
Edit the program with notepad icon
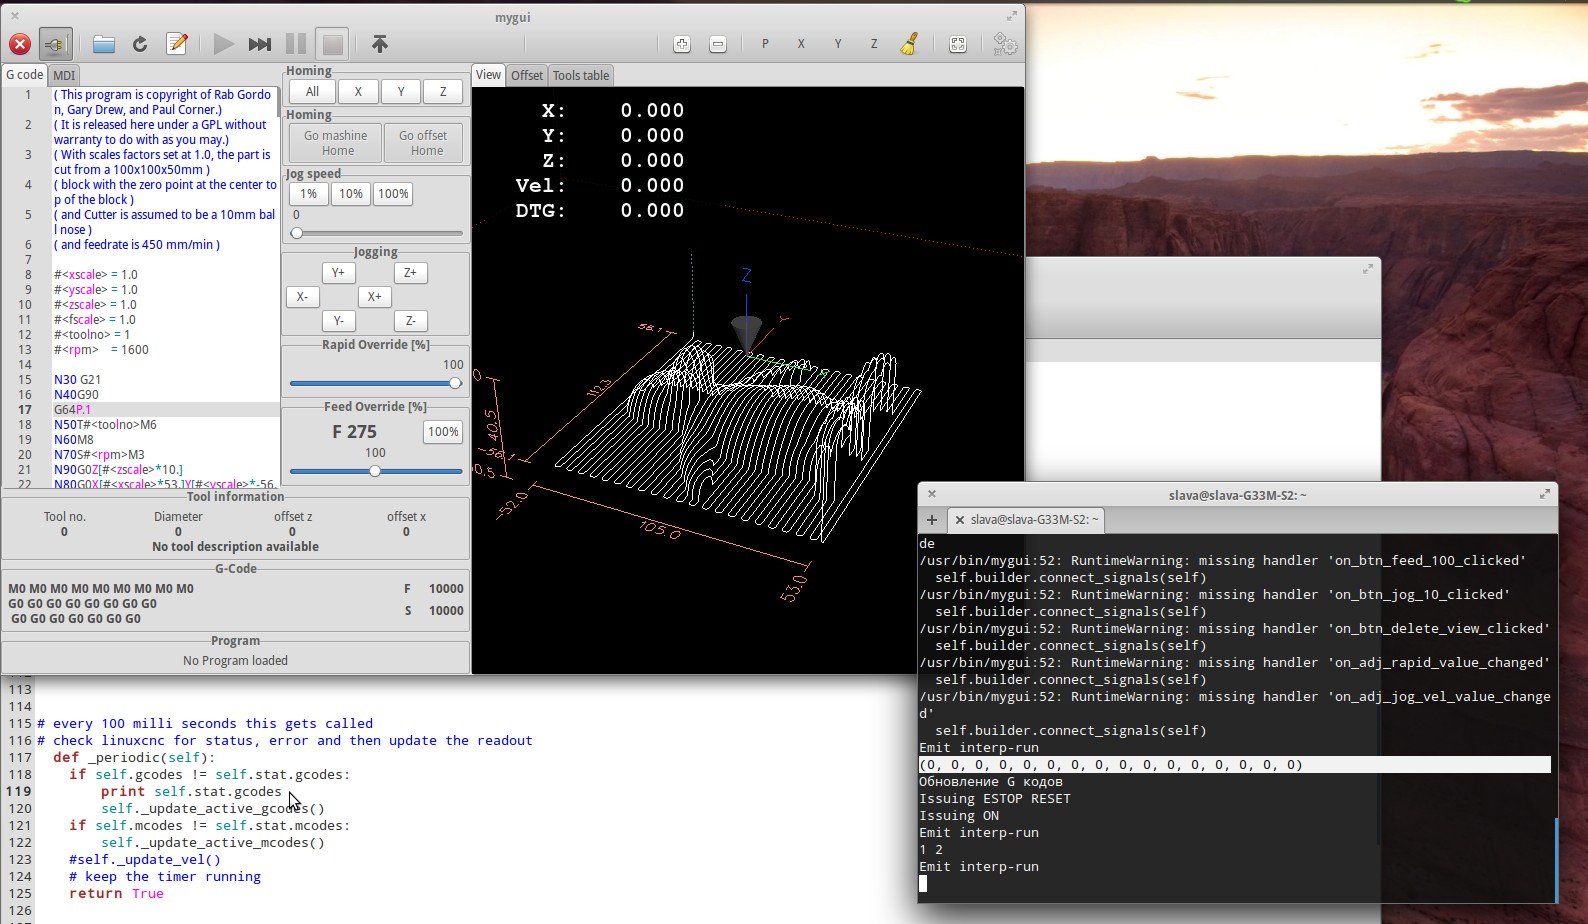177,44
